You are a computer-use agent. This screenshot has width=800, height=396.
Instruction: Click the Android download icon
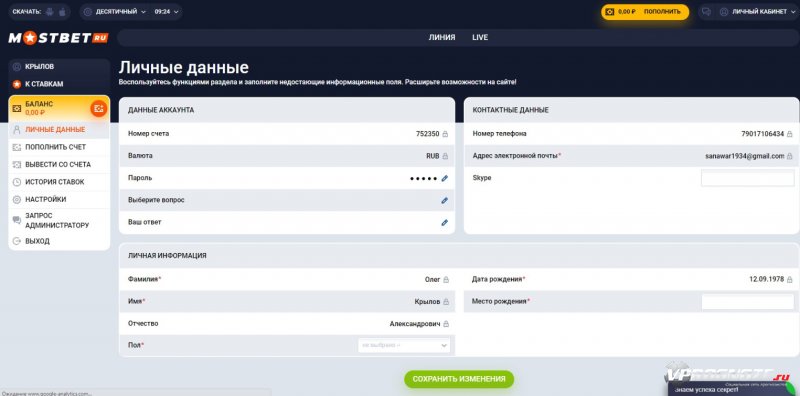click(x=49, y=12)
